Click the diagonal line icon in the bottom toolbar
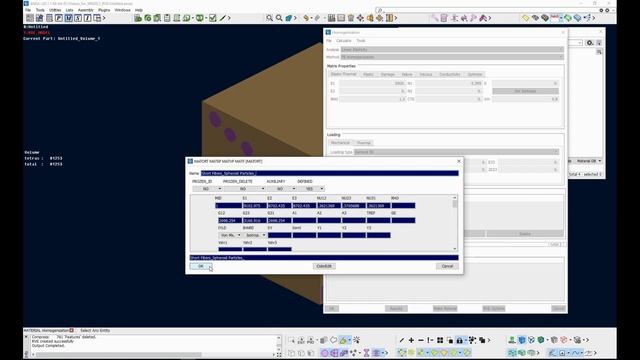Image resolution: width=640 pixels, height=360 pixels. [x=402, y=340]
